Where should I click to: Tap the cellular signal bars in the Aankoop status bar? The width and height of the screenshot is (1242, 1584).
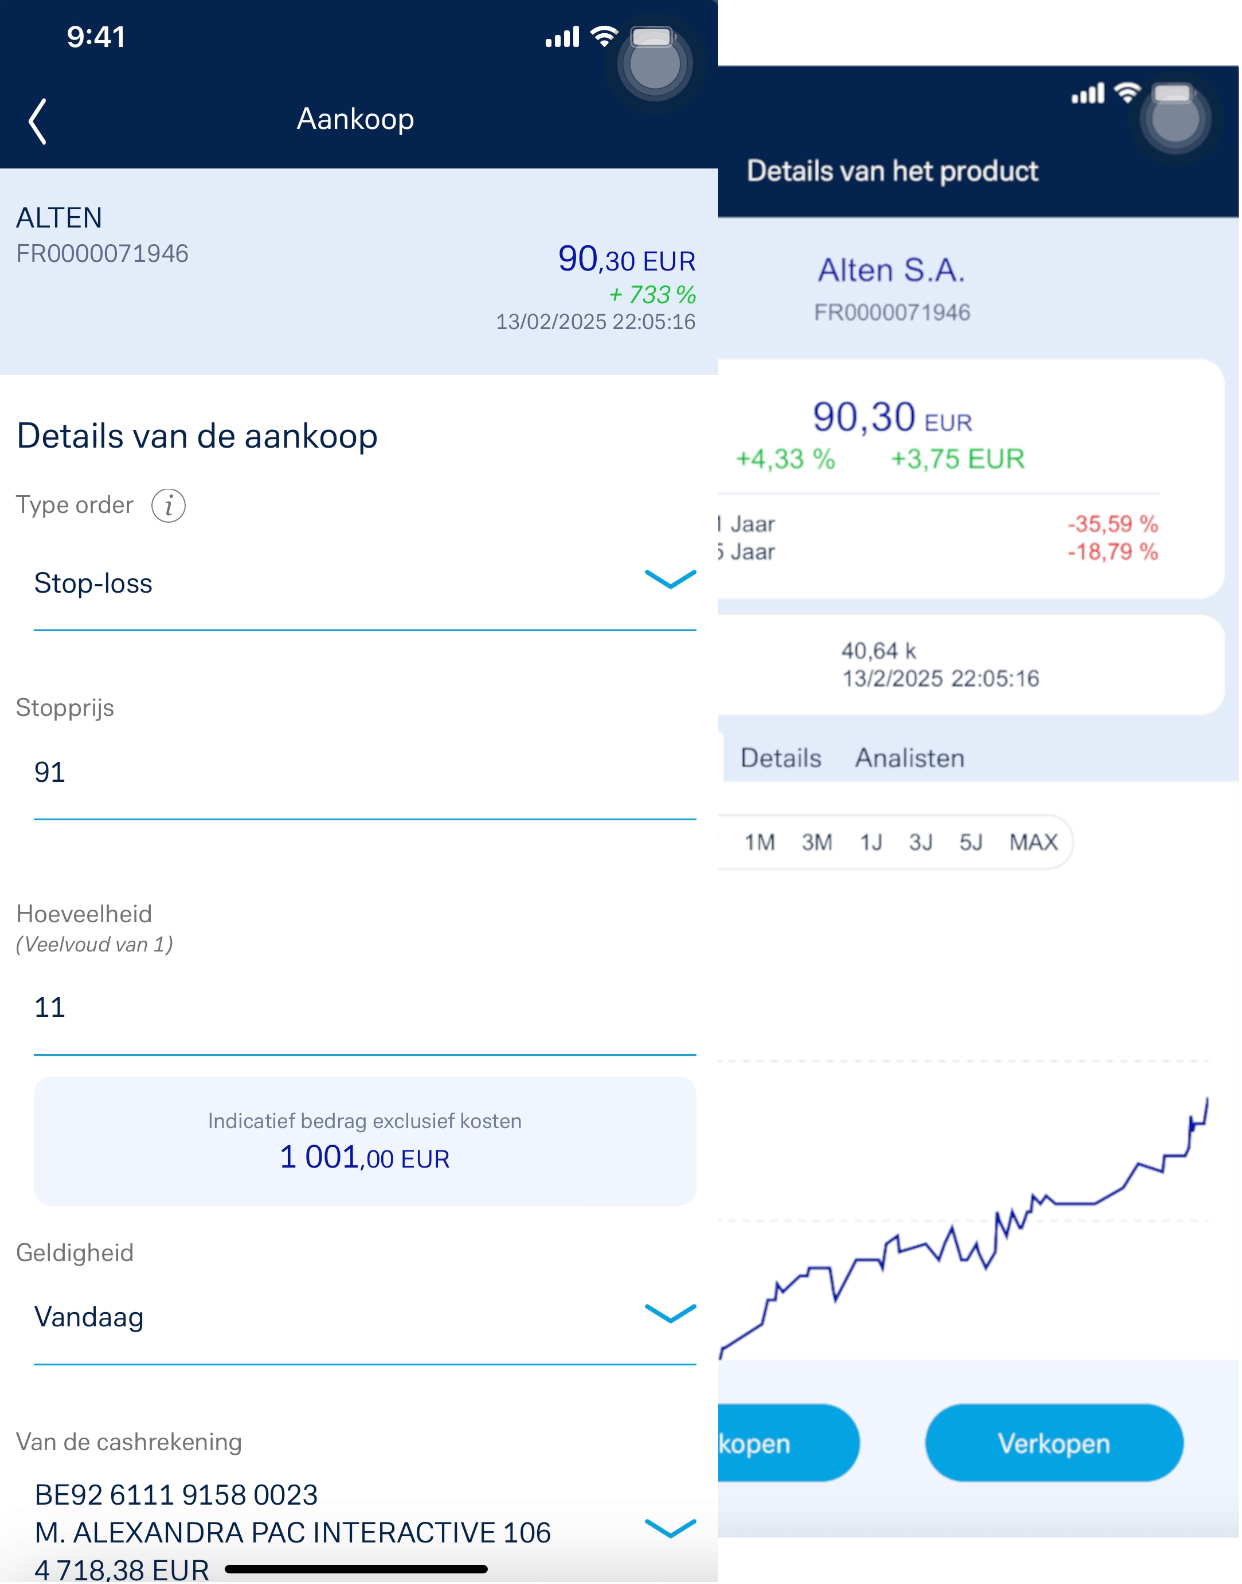point(562,38)
